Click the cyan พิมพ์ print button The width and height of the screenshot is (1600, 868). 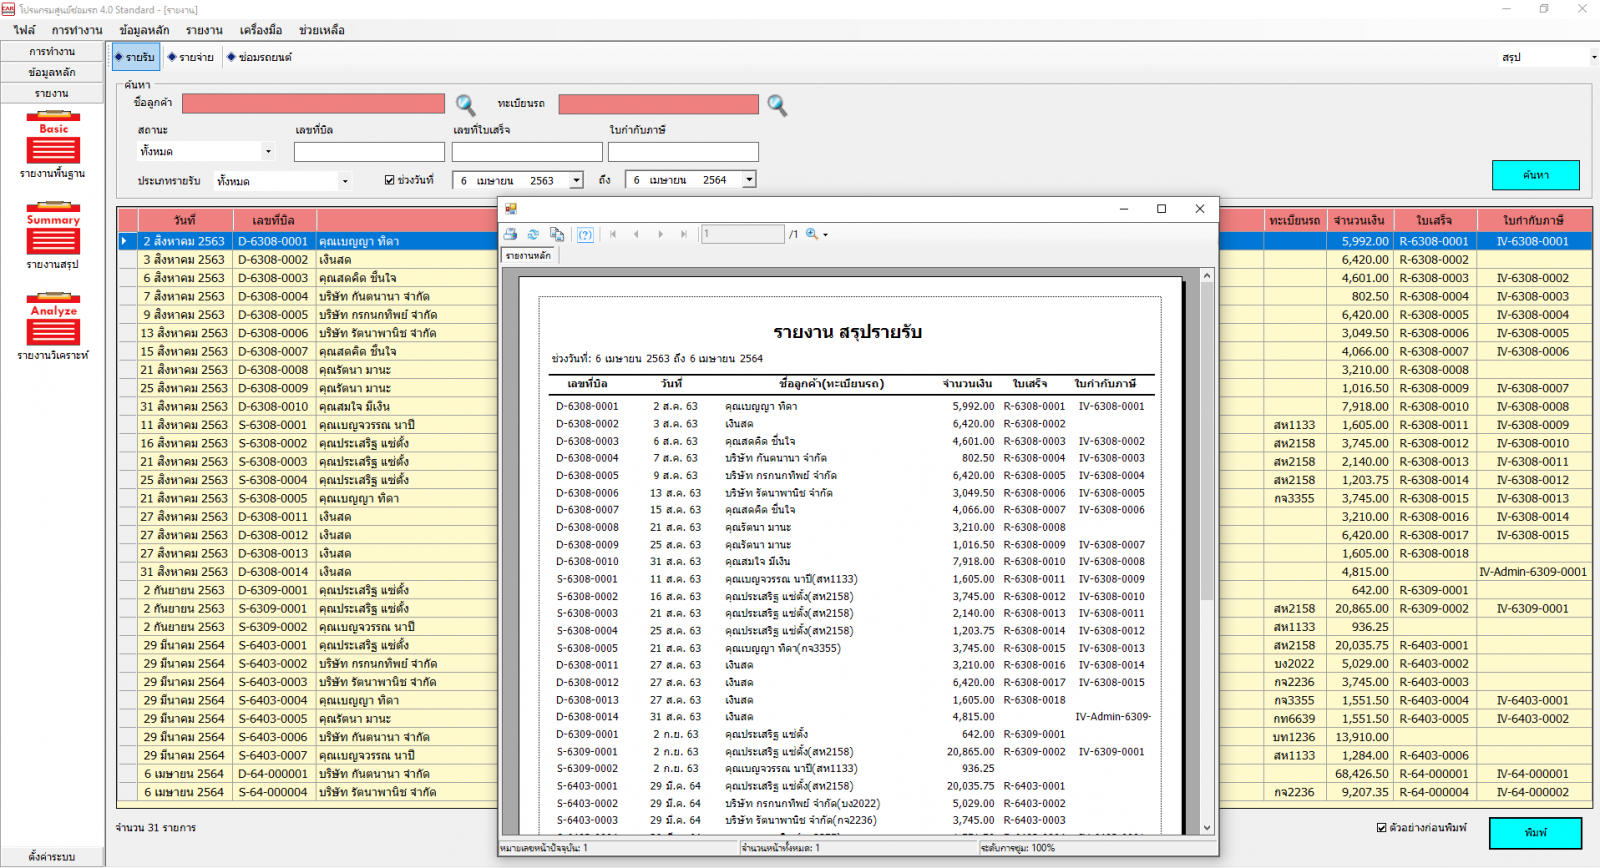pos(1535,832)
